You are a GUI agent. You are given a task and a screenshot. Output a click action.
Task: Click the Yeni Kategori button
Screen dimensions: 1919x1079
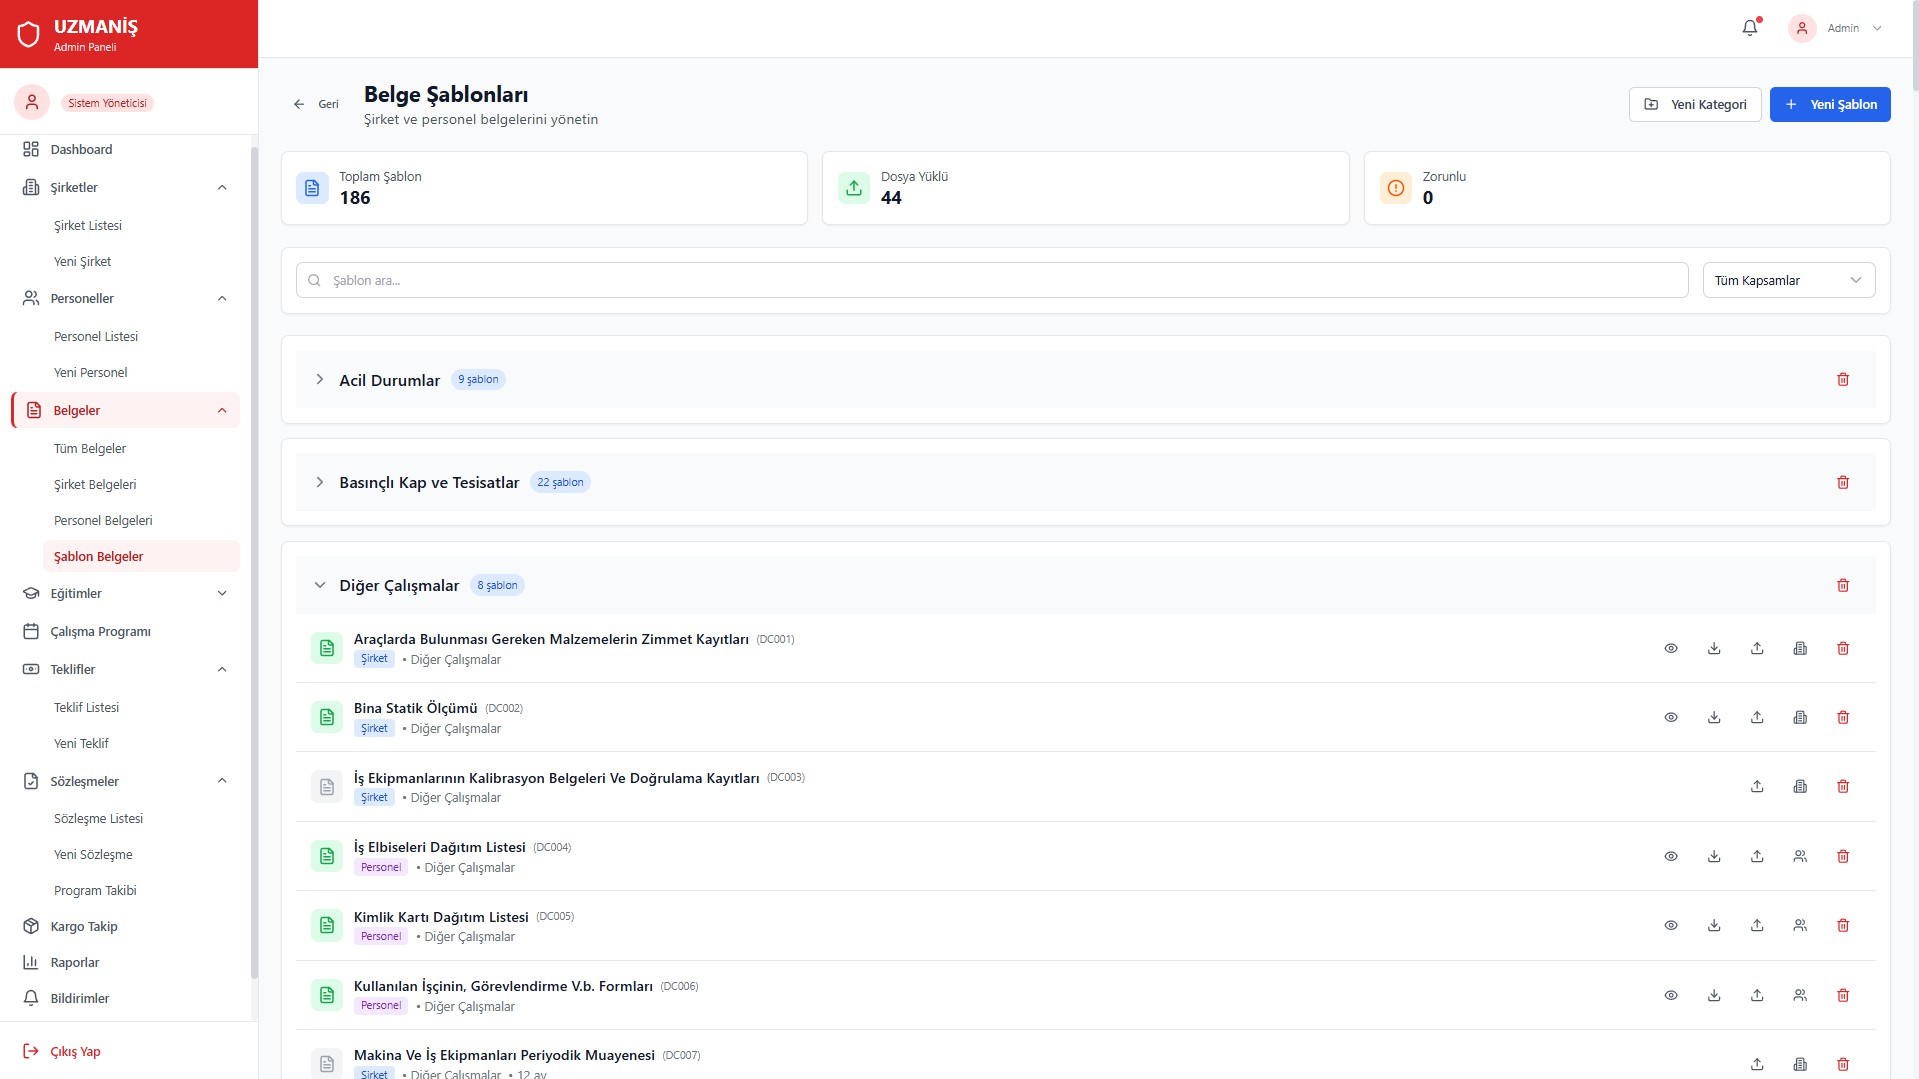1694,105
